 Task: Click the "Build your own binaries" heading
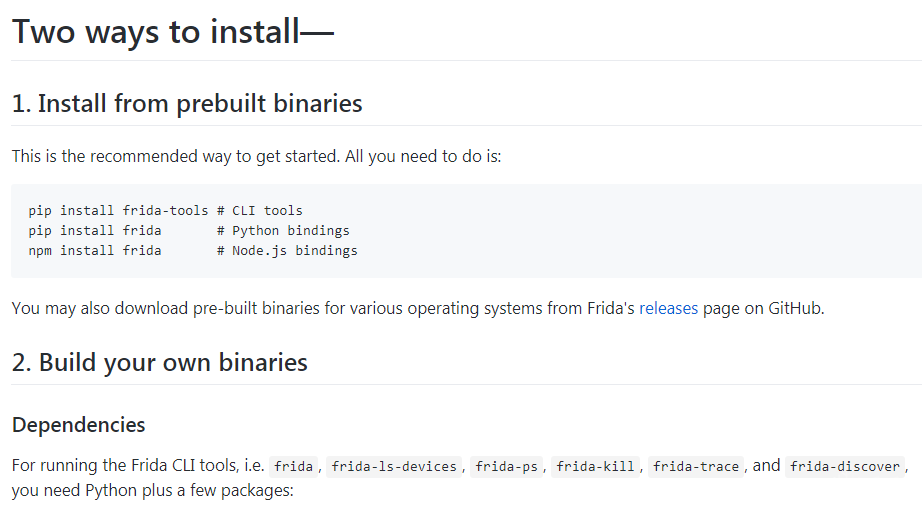[x=160, y=362]
